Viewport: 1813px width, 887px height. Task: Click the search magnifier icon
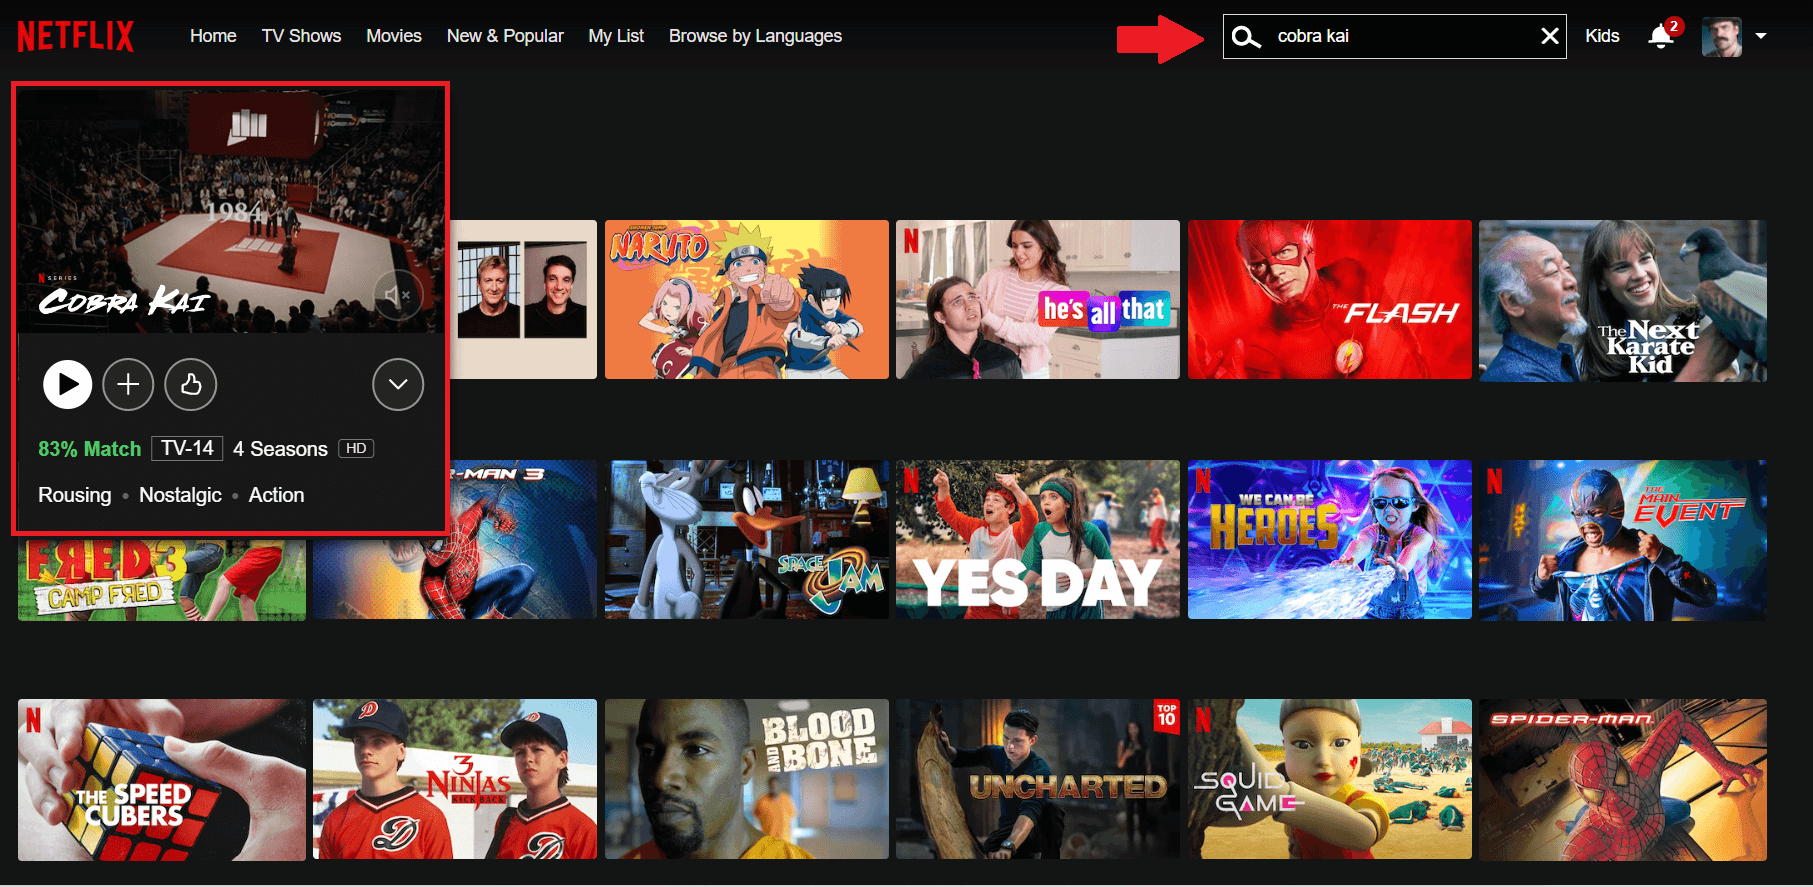pyautogui.click(x=1246, y=37)
